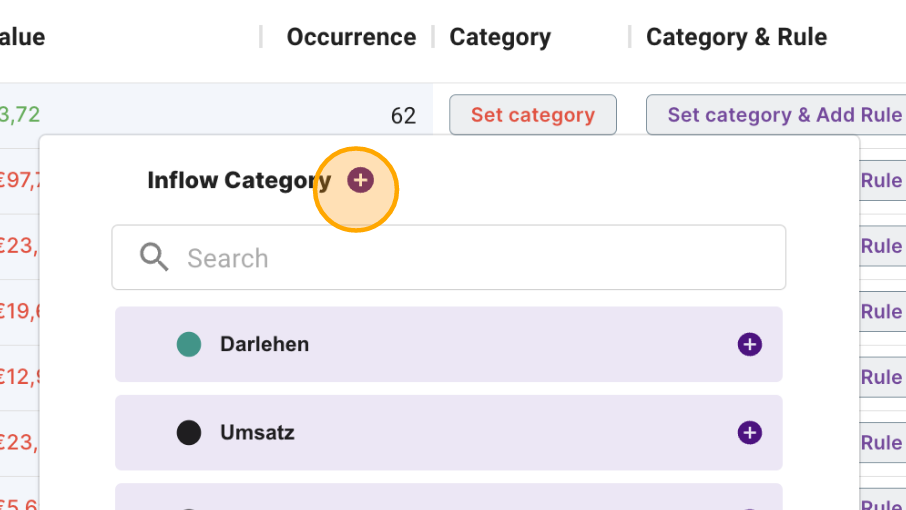Click the Rule button in the €97 row
906x510 pixels.
882,180
